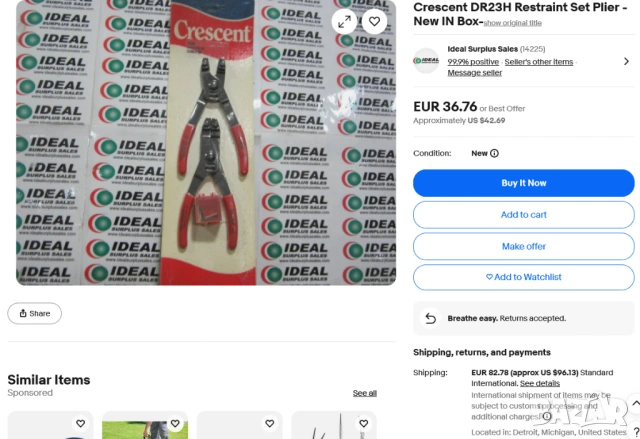This screenshot has width=640, height=439.
Task: Click the customs charges info icon
Action: (547, 417)
